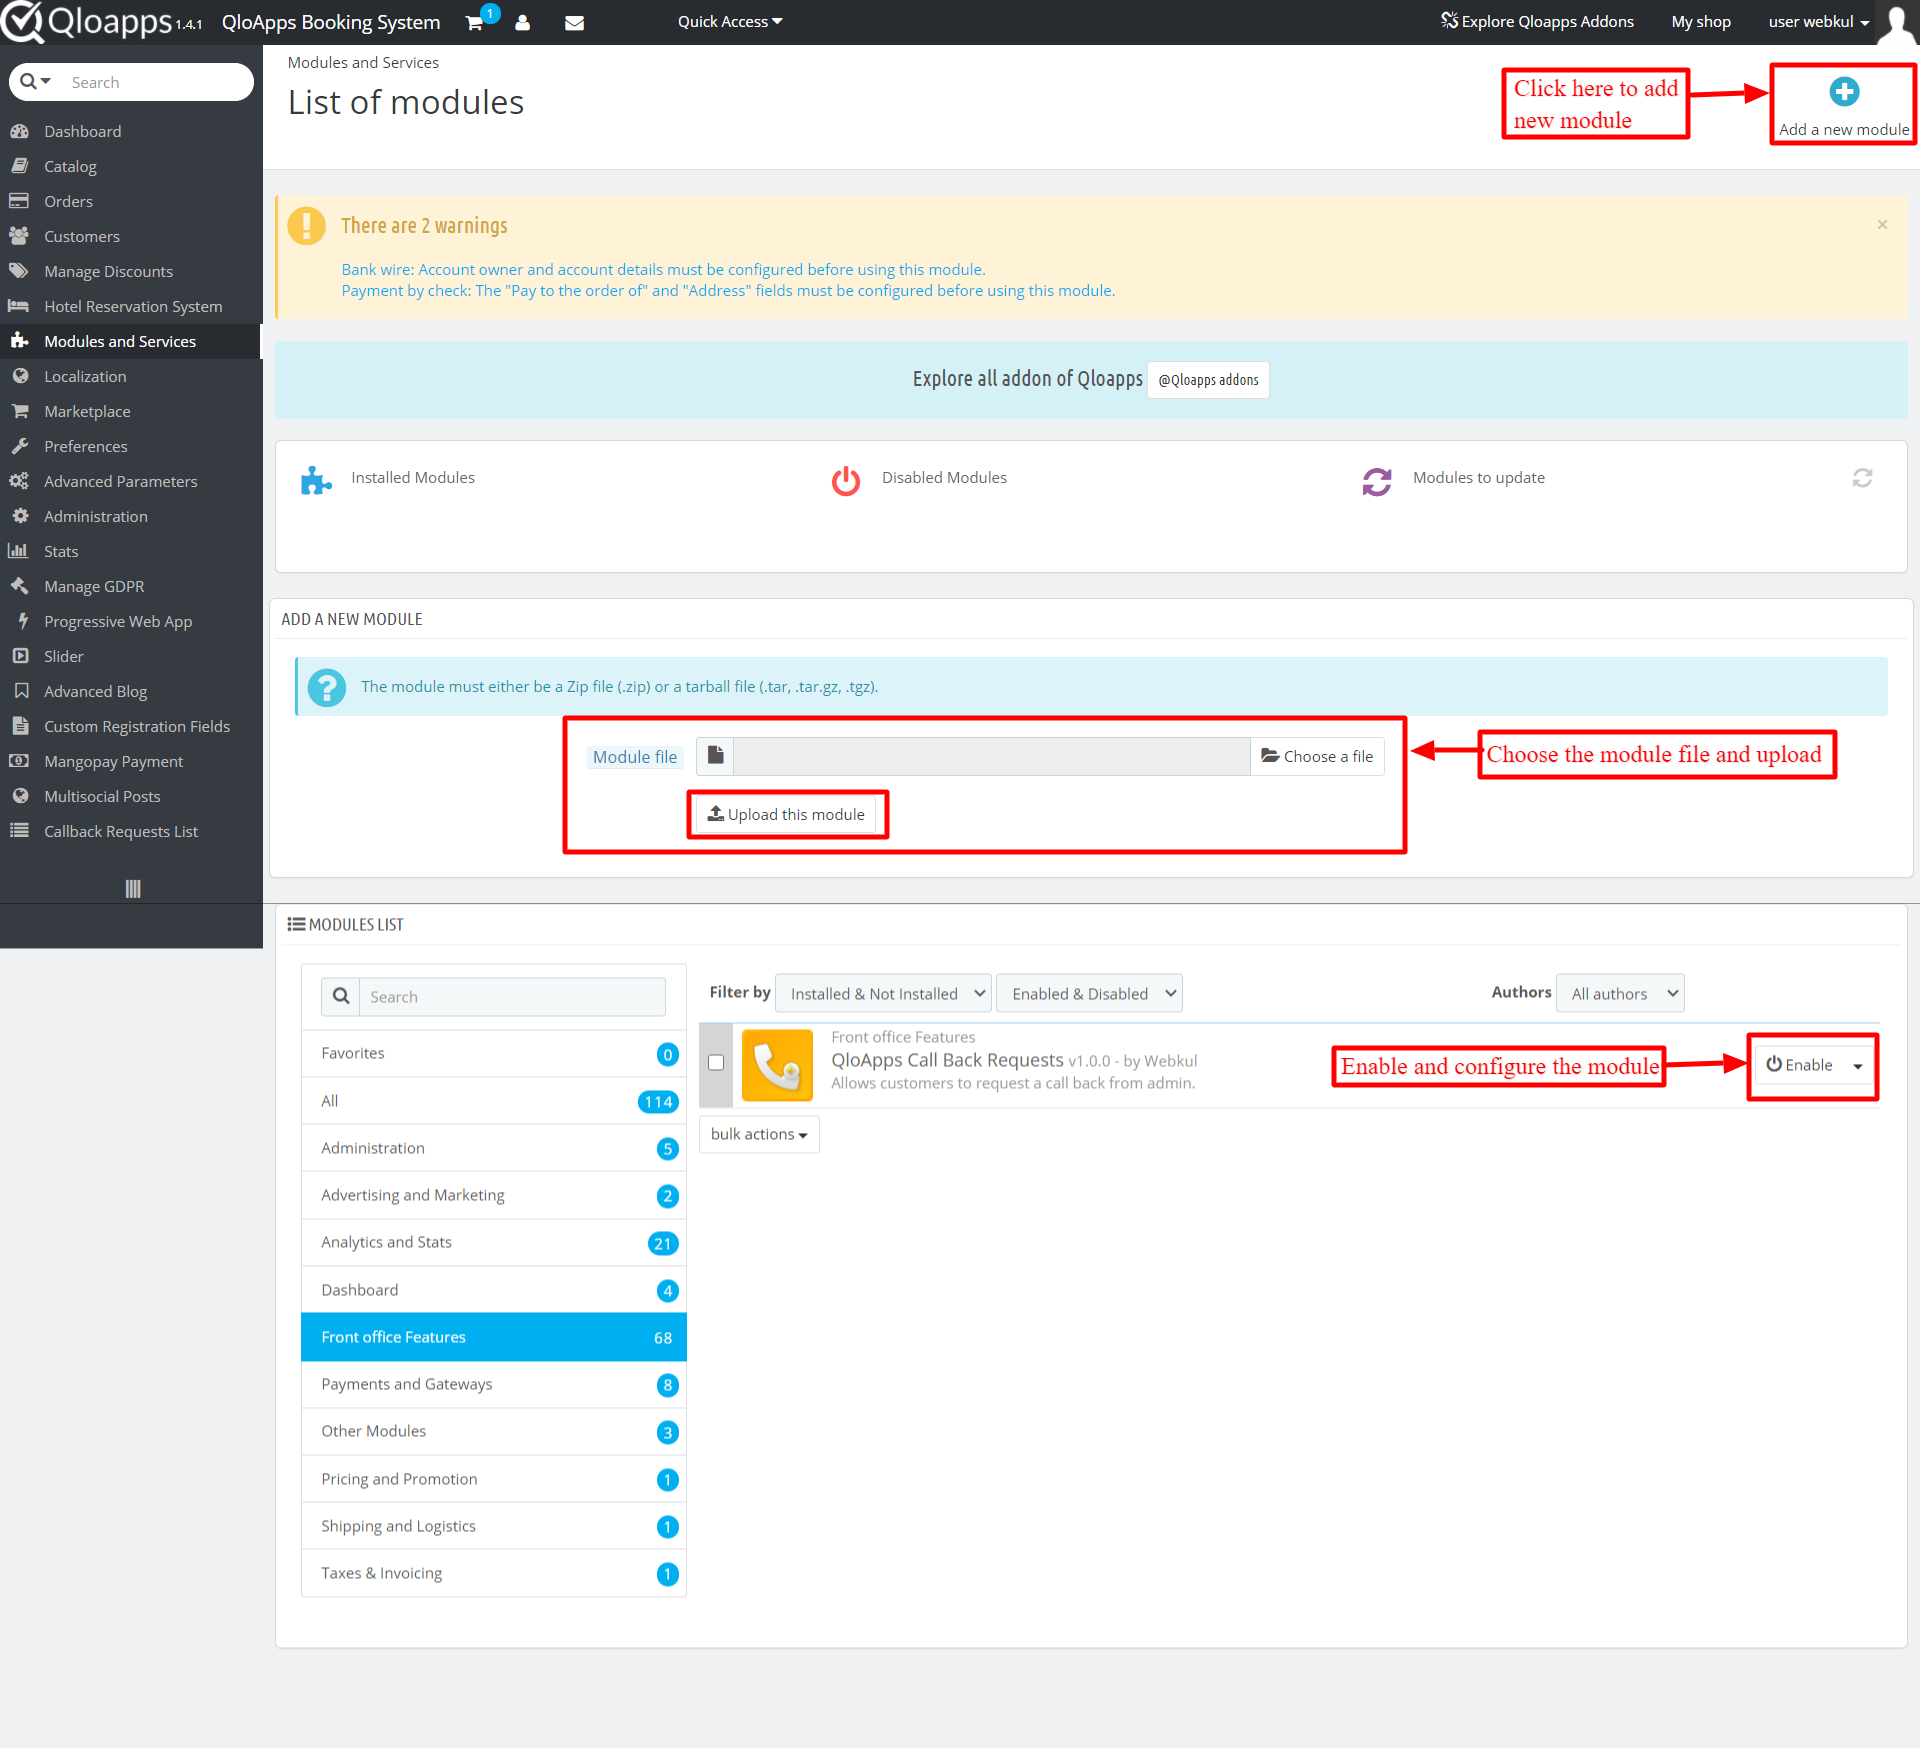Viewport: 1920px width, 1748px height.
Task: Click Upload this module button
Action: (787, 814)
